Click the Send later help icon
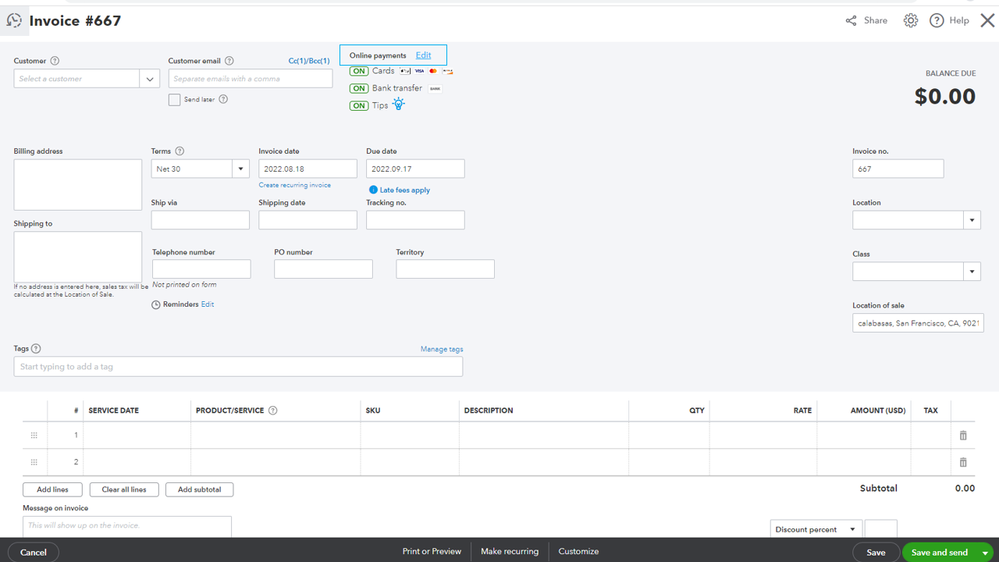The width and height of the screenshot is (999, 562). (223, 99)
